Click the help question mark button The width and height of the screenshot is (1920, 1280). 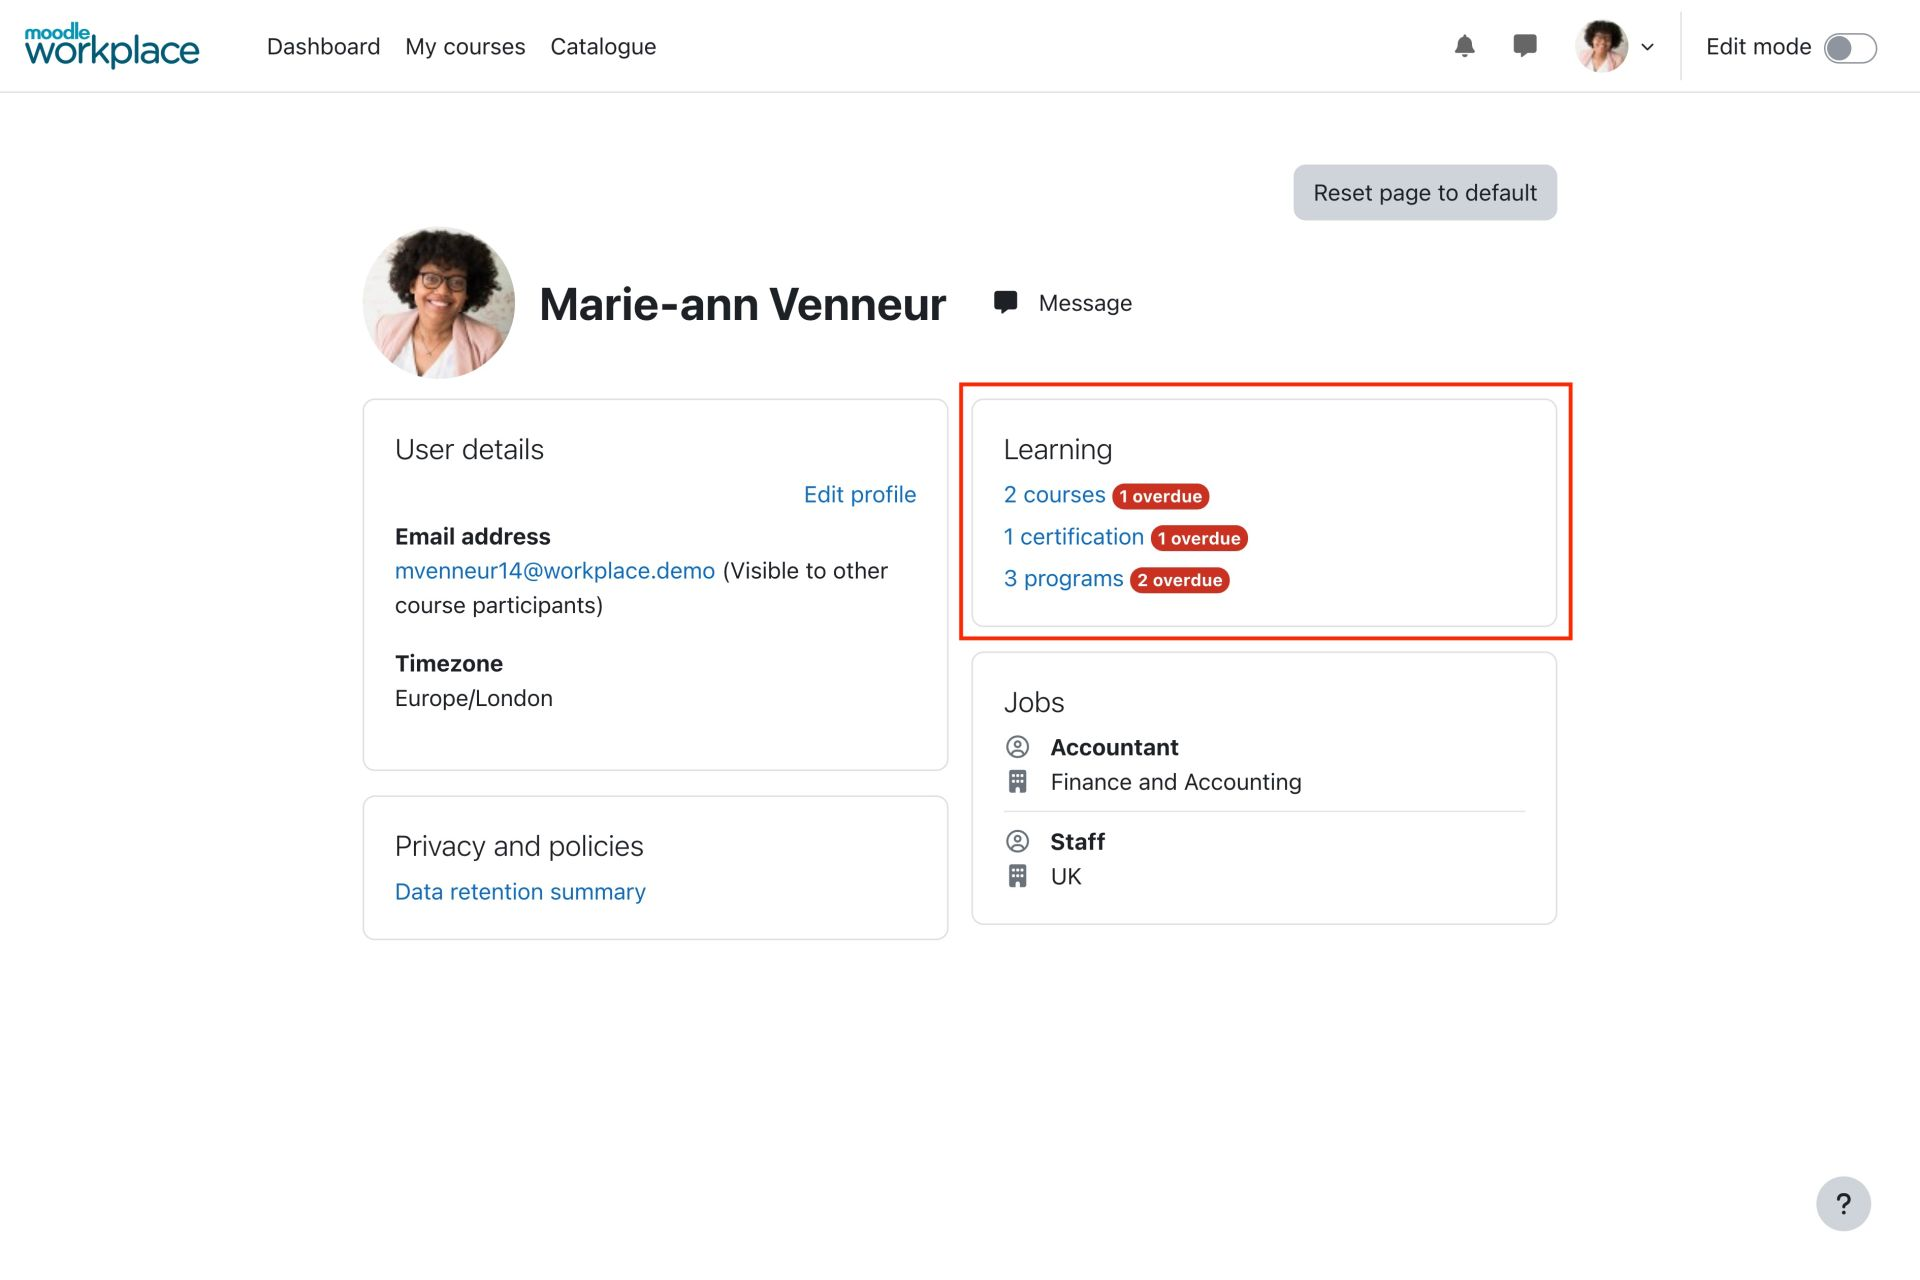coord(1843,1204)
